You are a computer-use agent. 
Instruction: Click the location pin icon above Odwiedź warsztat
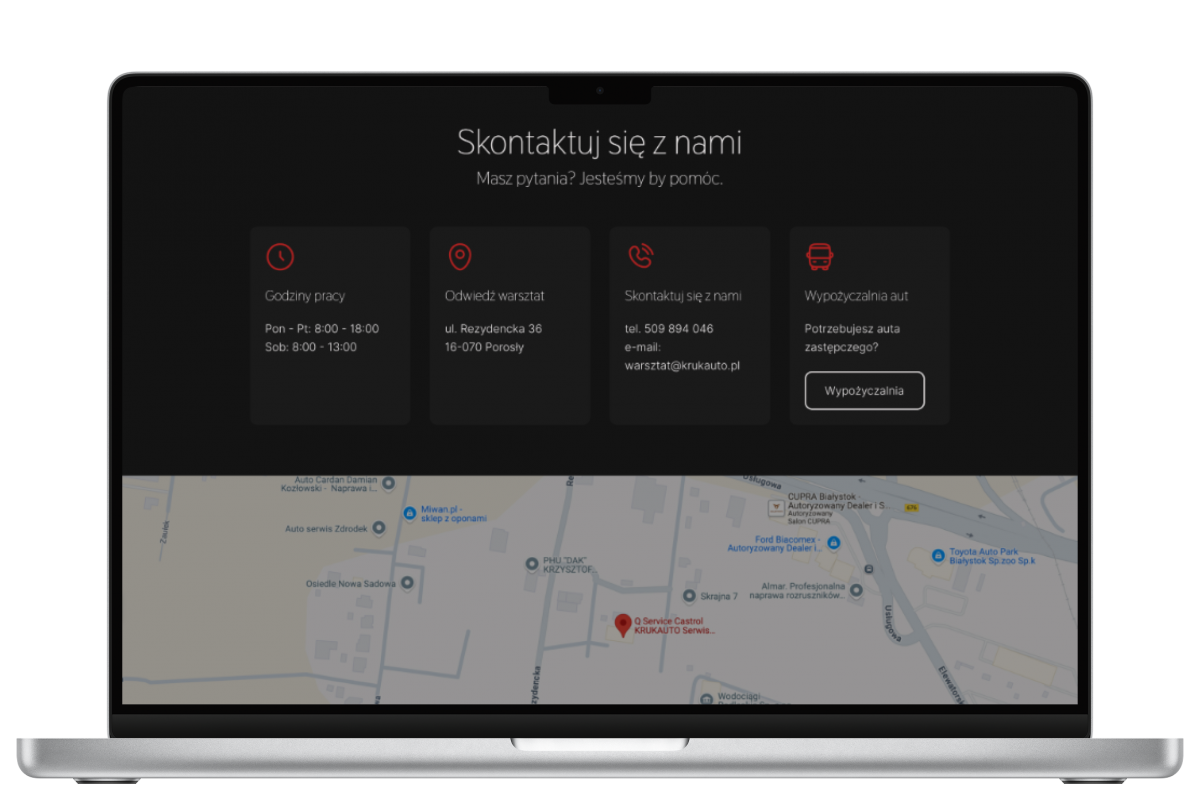459,257
